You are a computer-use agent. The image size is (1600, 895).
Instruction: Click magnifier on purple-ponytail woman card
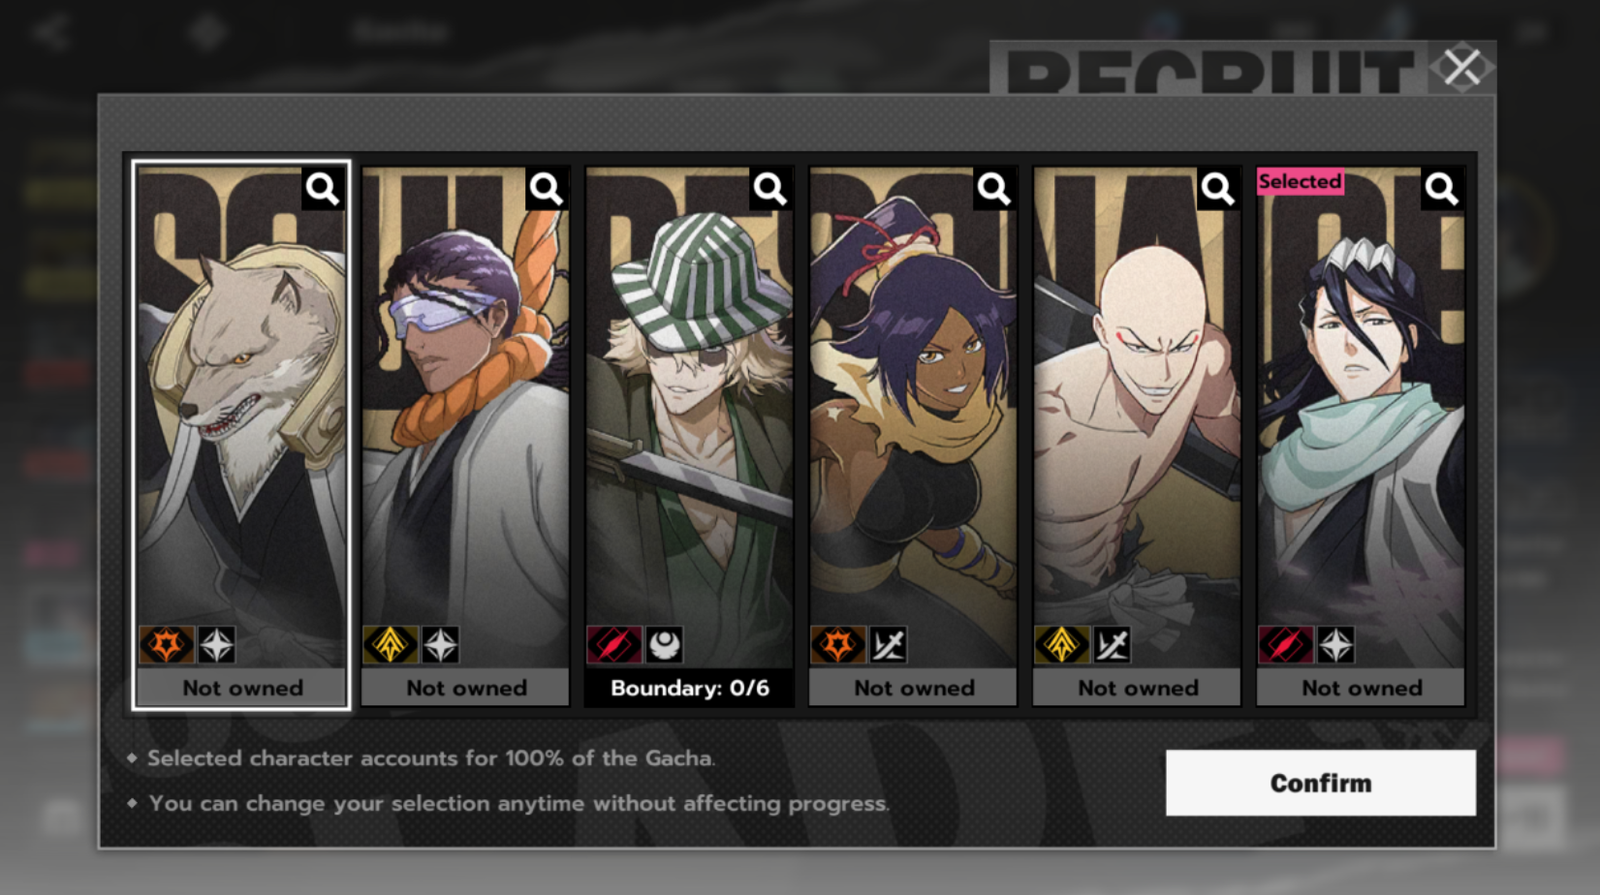(x=994, y=188)
